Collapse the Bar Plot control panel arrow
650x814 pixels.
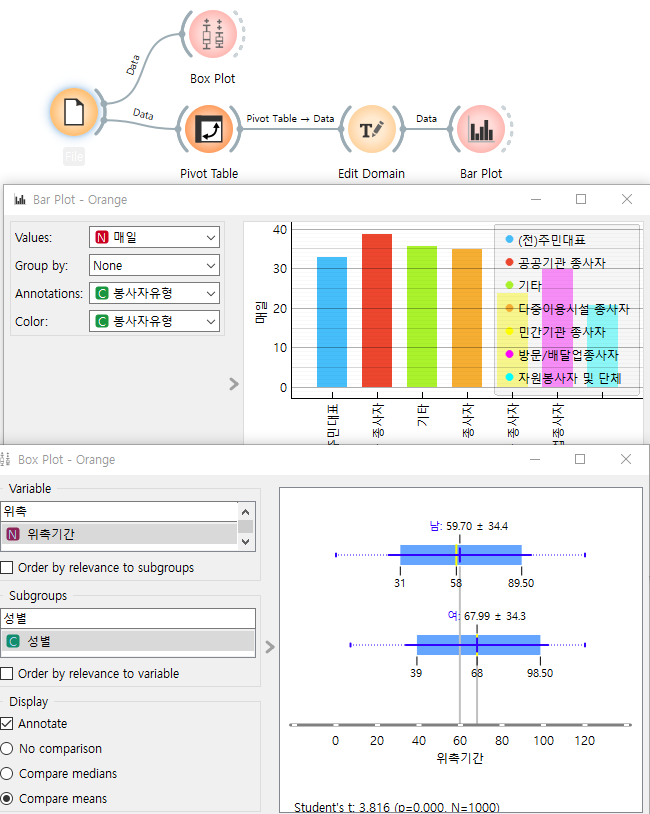click(x=234, y=383)
